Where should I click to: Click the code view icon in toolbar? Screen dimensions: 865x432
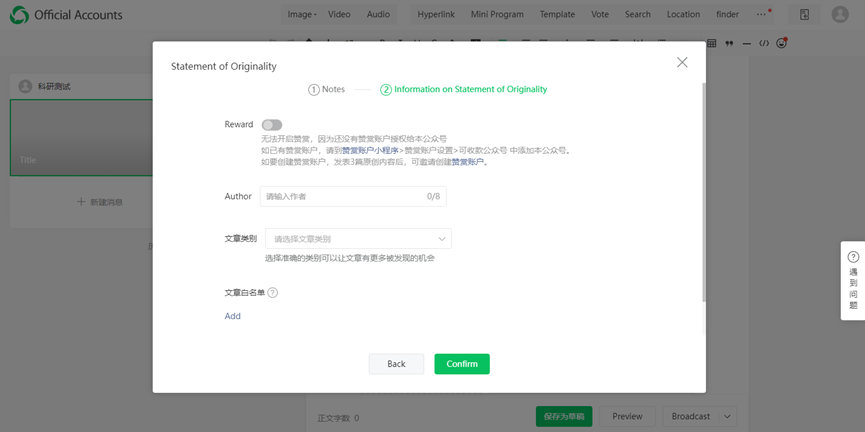coord(764,44)
